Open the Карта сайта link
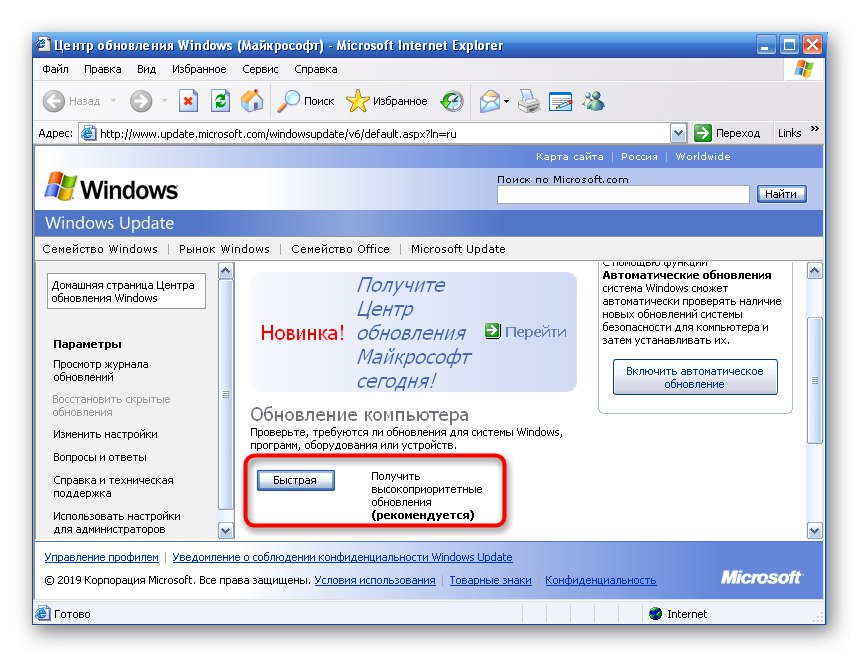860x657 pixels. (x=569, y=156)
